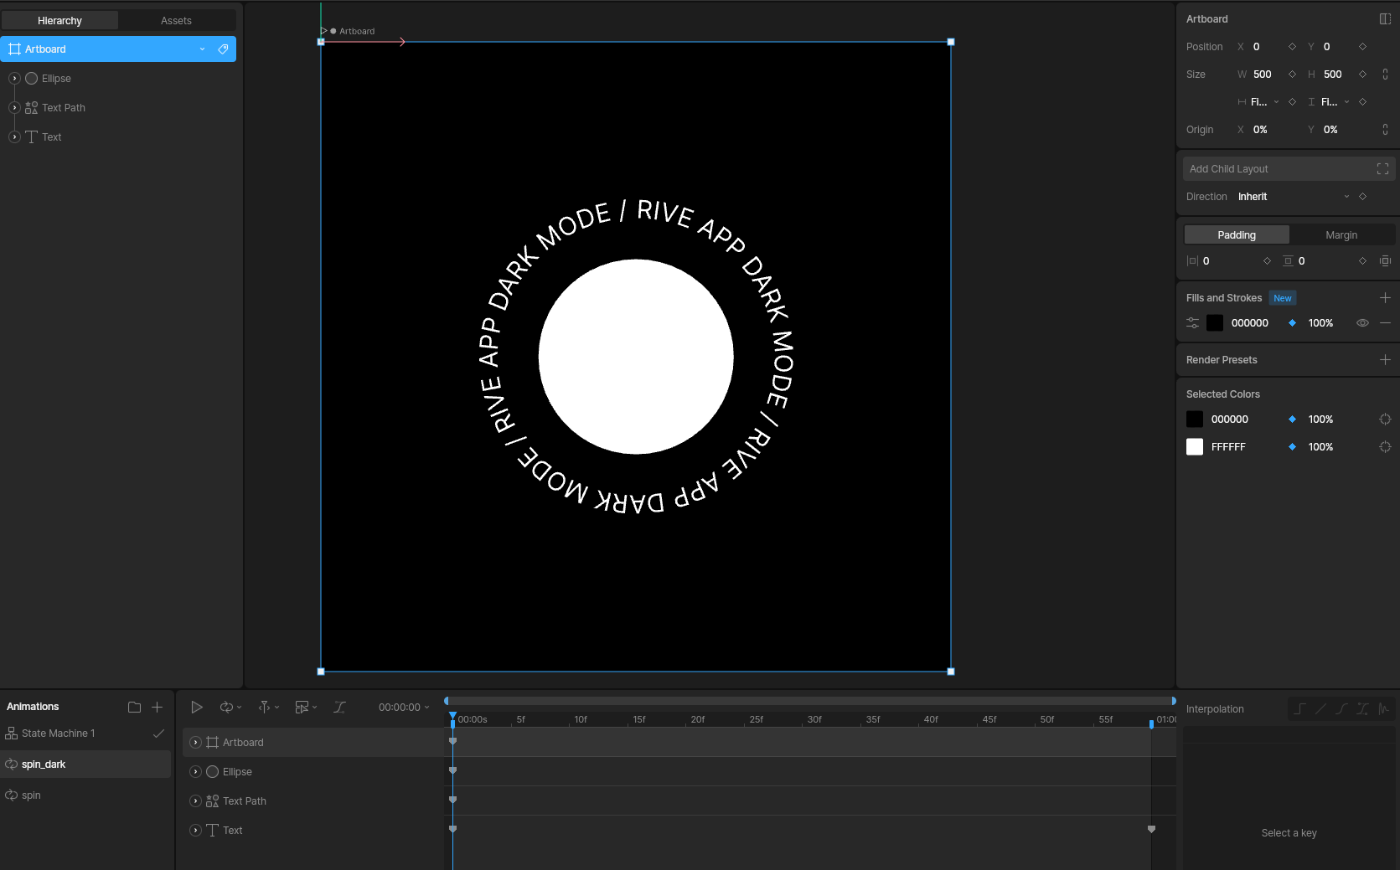The image size is (1400, 870).
Task: Switch to the Margin tab
Action: pyautogui.click(x=1341, y=235)
